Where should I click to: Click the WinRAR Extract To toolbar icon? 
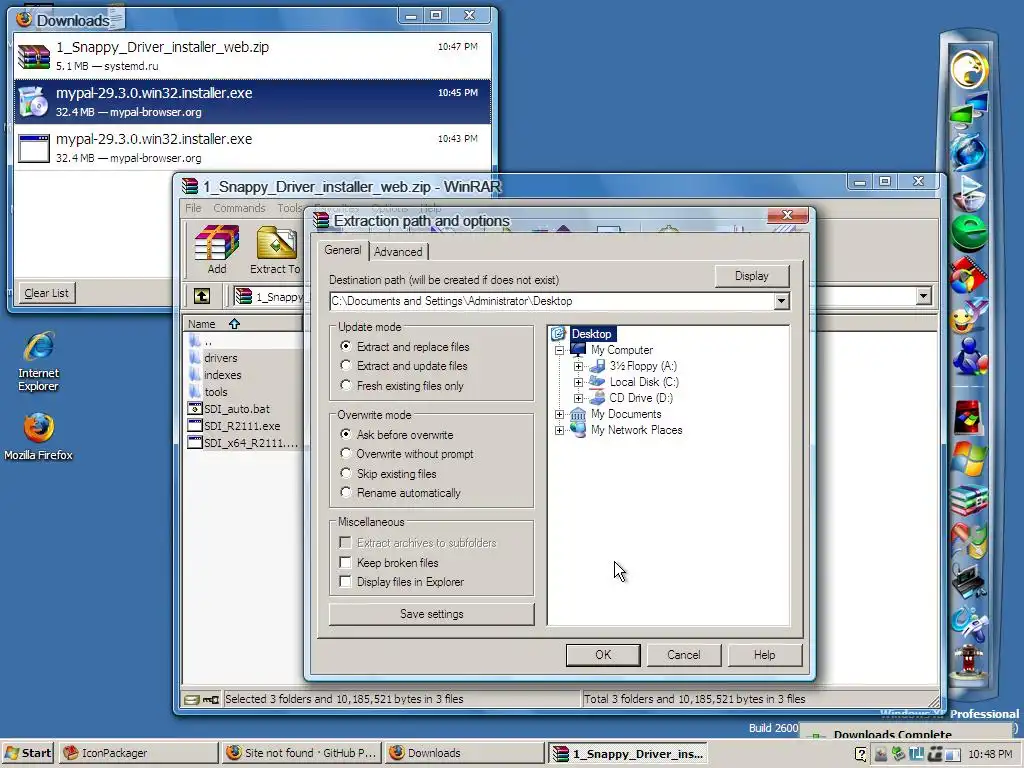point(276,249)
